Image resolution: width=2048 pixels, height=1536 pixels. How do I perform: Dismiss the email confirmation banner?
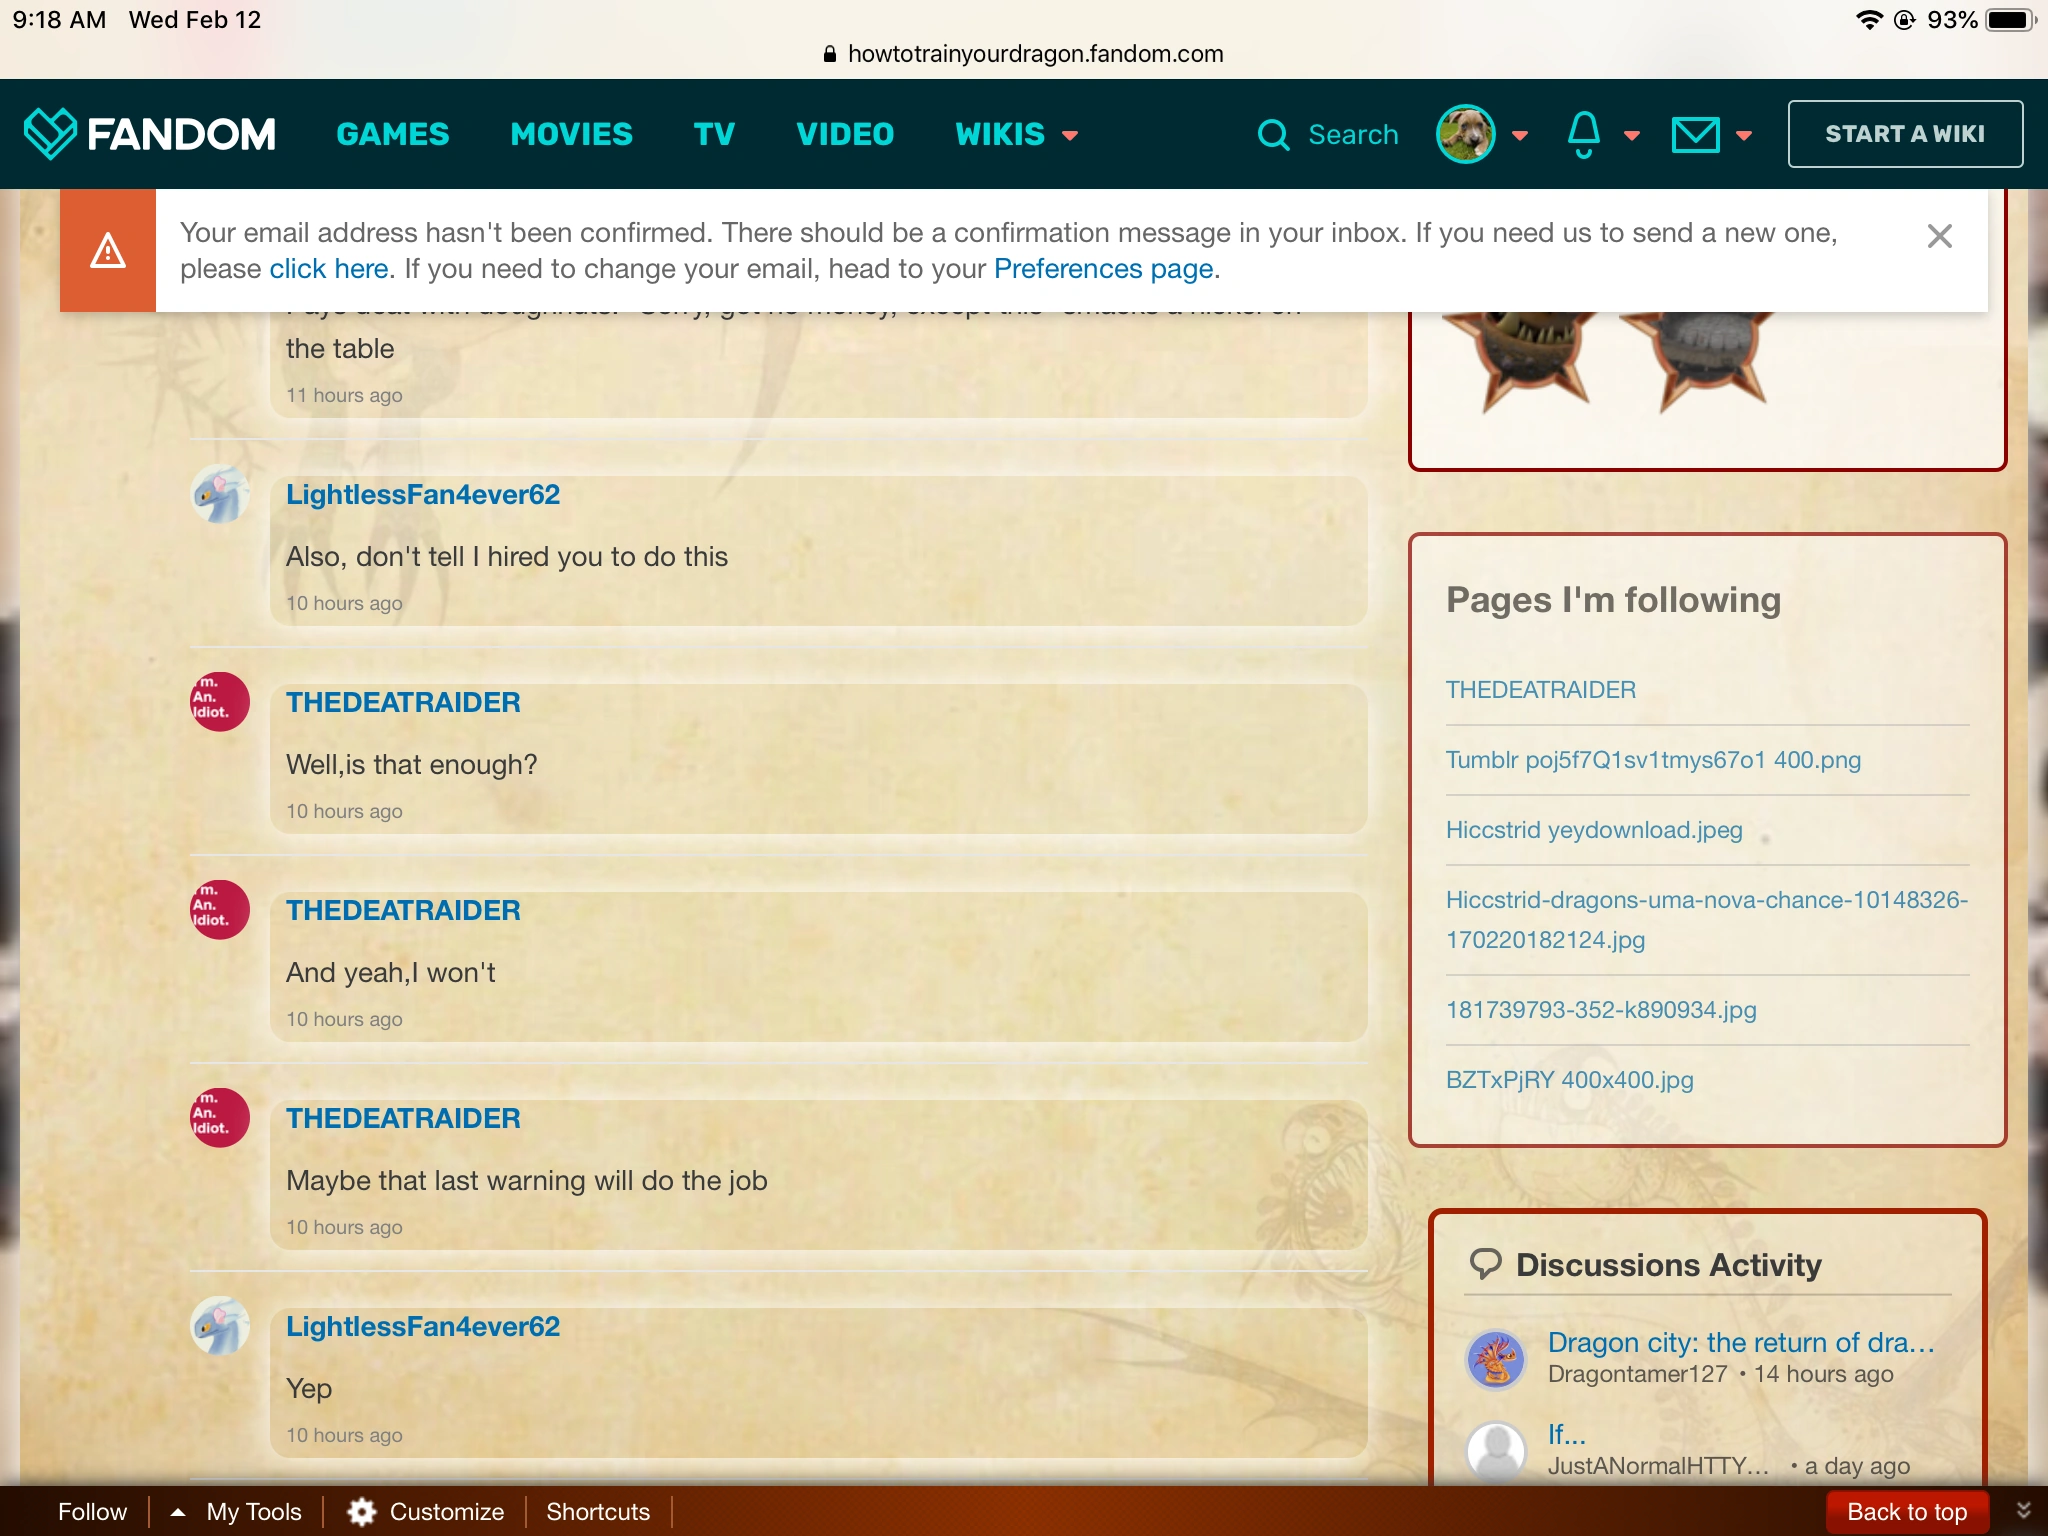(x=1939, y=237)
